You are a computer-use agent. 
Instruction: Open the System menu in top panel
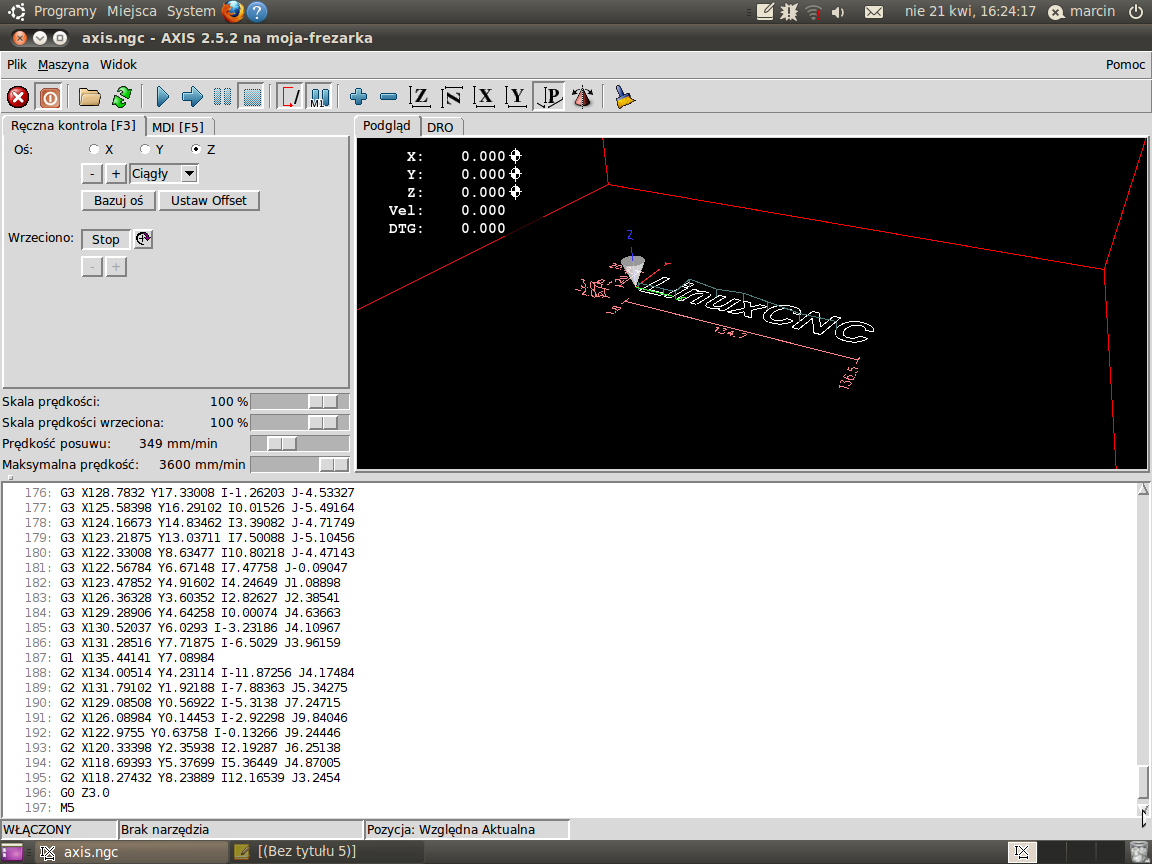click(191, 11)
